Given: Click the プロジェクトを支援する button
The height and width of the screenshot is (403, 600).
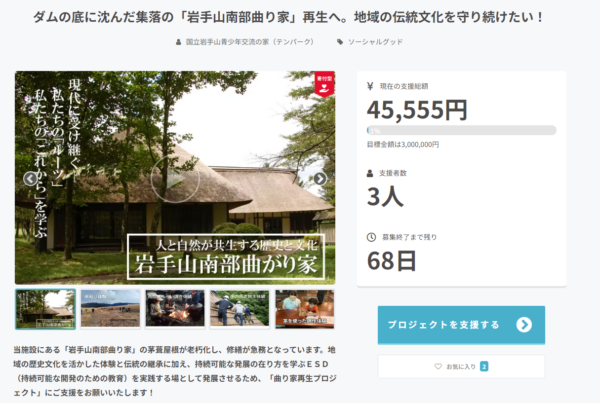Looking at the screenshot, I should pos(461,325).
